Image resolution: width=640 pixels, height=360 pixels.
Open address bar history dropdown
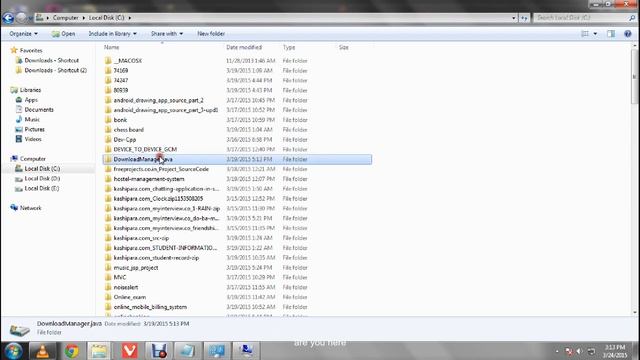click(513, 18)
